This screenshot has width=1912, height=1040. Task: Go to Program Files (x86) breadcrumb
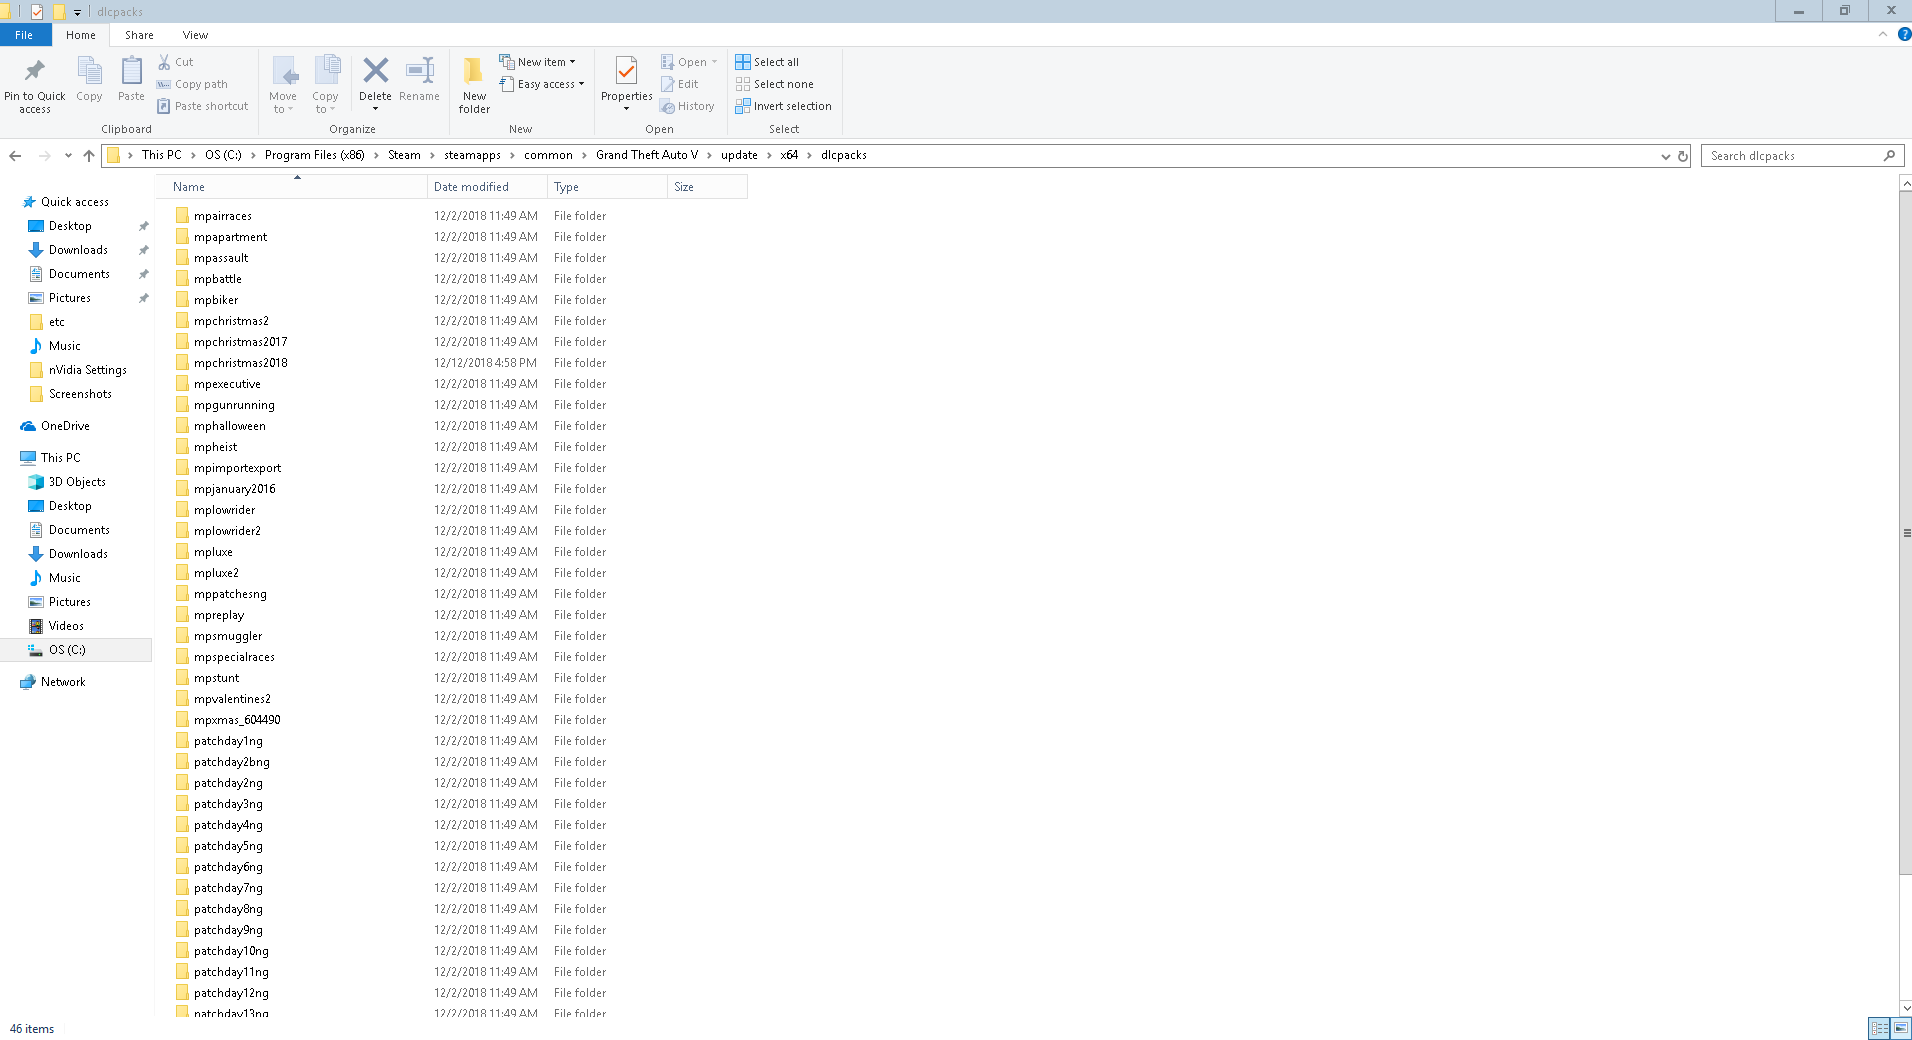pyautogui.click(x=314, y=155)
